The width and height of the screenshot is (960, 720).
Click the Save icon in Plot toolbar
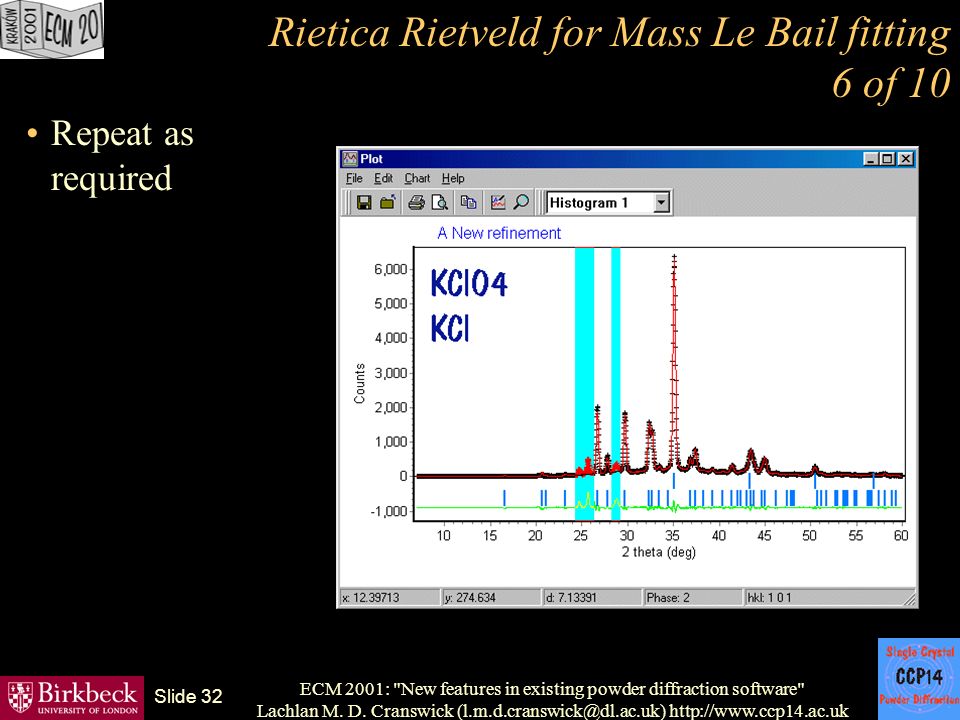364,203
